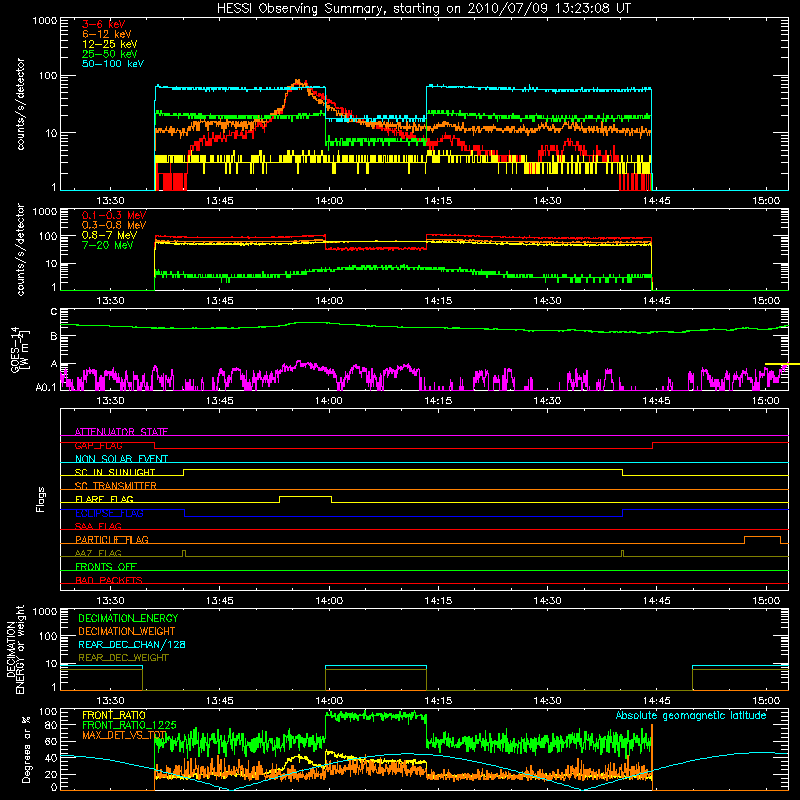Select the red 3-6 keV legend label
The height and width of the screenshot is (800, 800).
coord(104,24)
